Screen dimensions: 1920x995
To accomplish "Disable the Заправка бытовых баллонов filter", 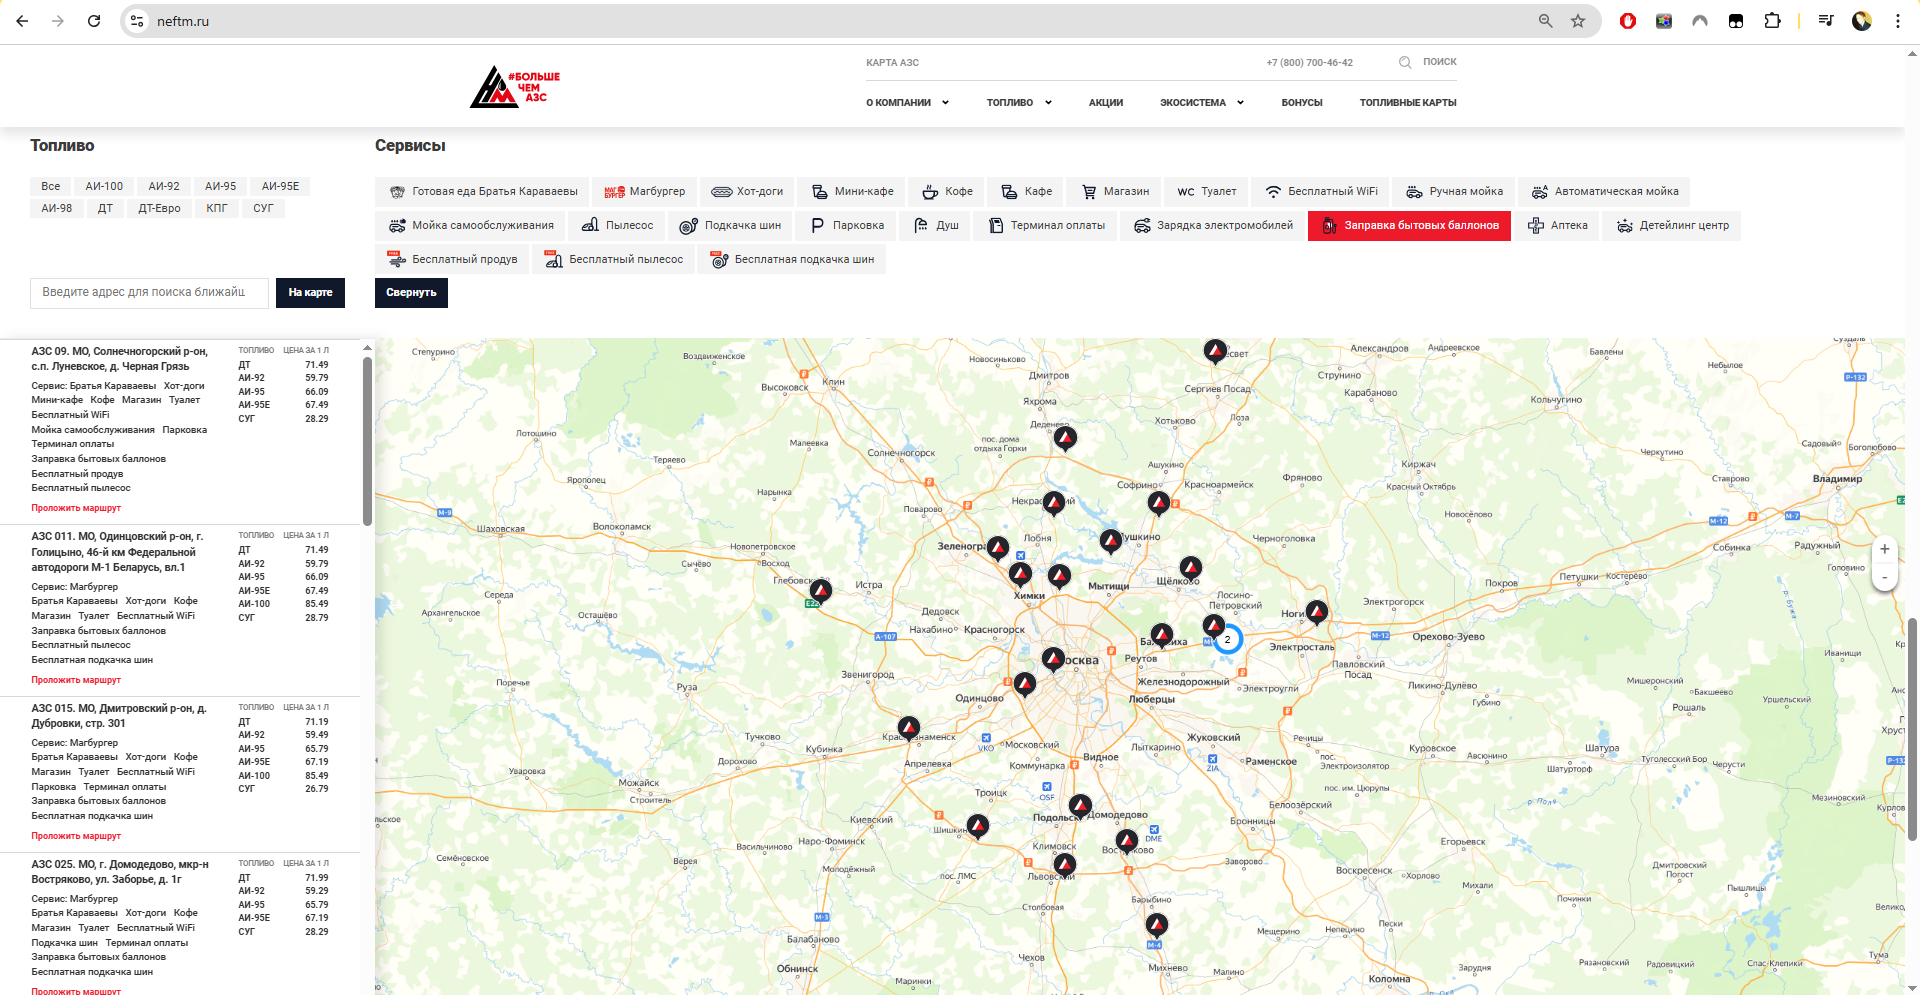I will (1409, 226).
